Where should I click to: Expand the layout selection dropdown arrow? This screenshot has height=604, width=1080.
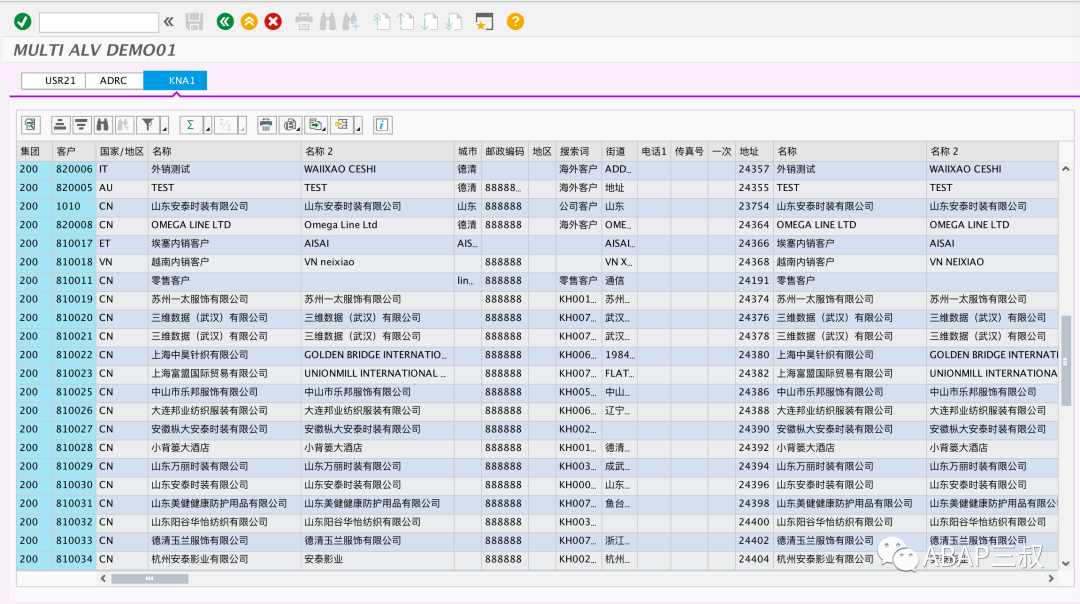tap(358, 127)
